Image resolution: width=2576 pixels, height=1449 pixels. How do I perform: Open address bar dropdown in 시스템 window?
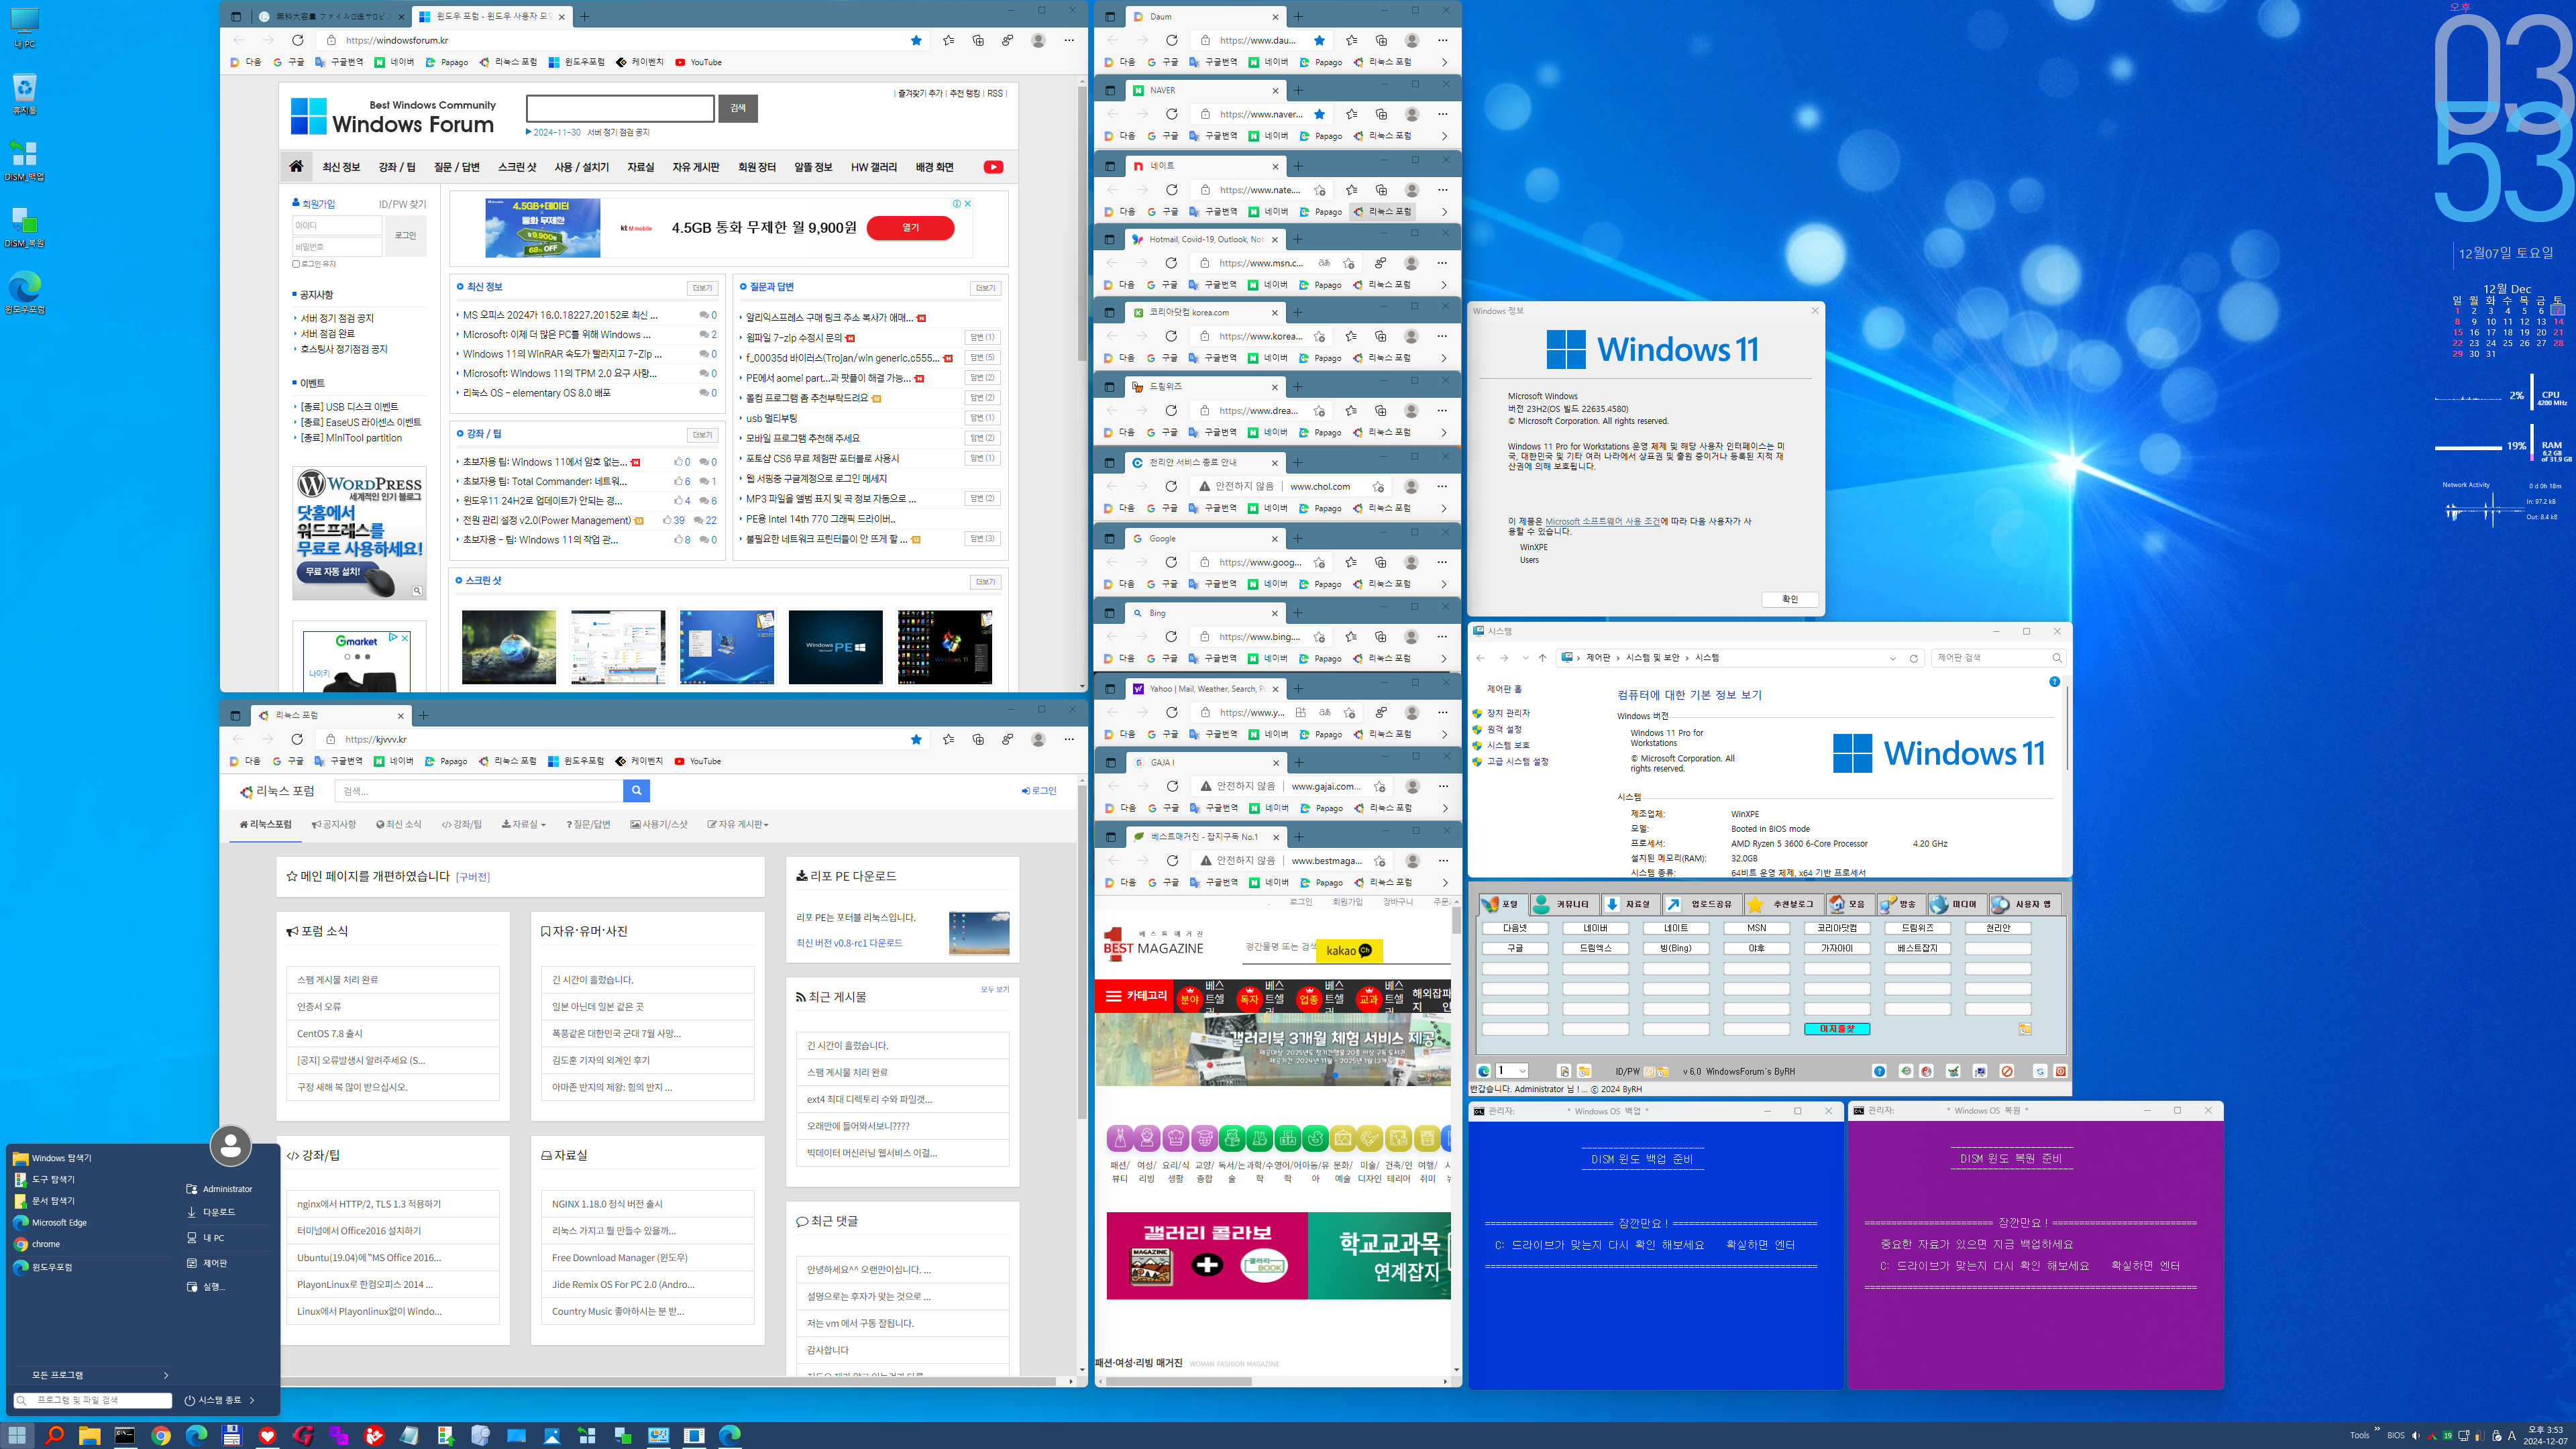1893,658
